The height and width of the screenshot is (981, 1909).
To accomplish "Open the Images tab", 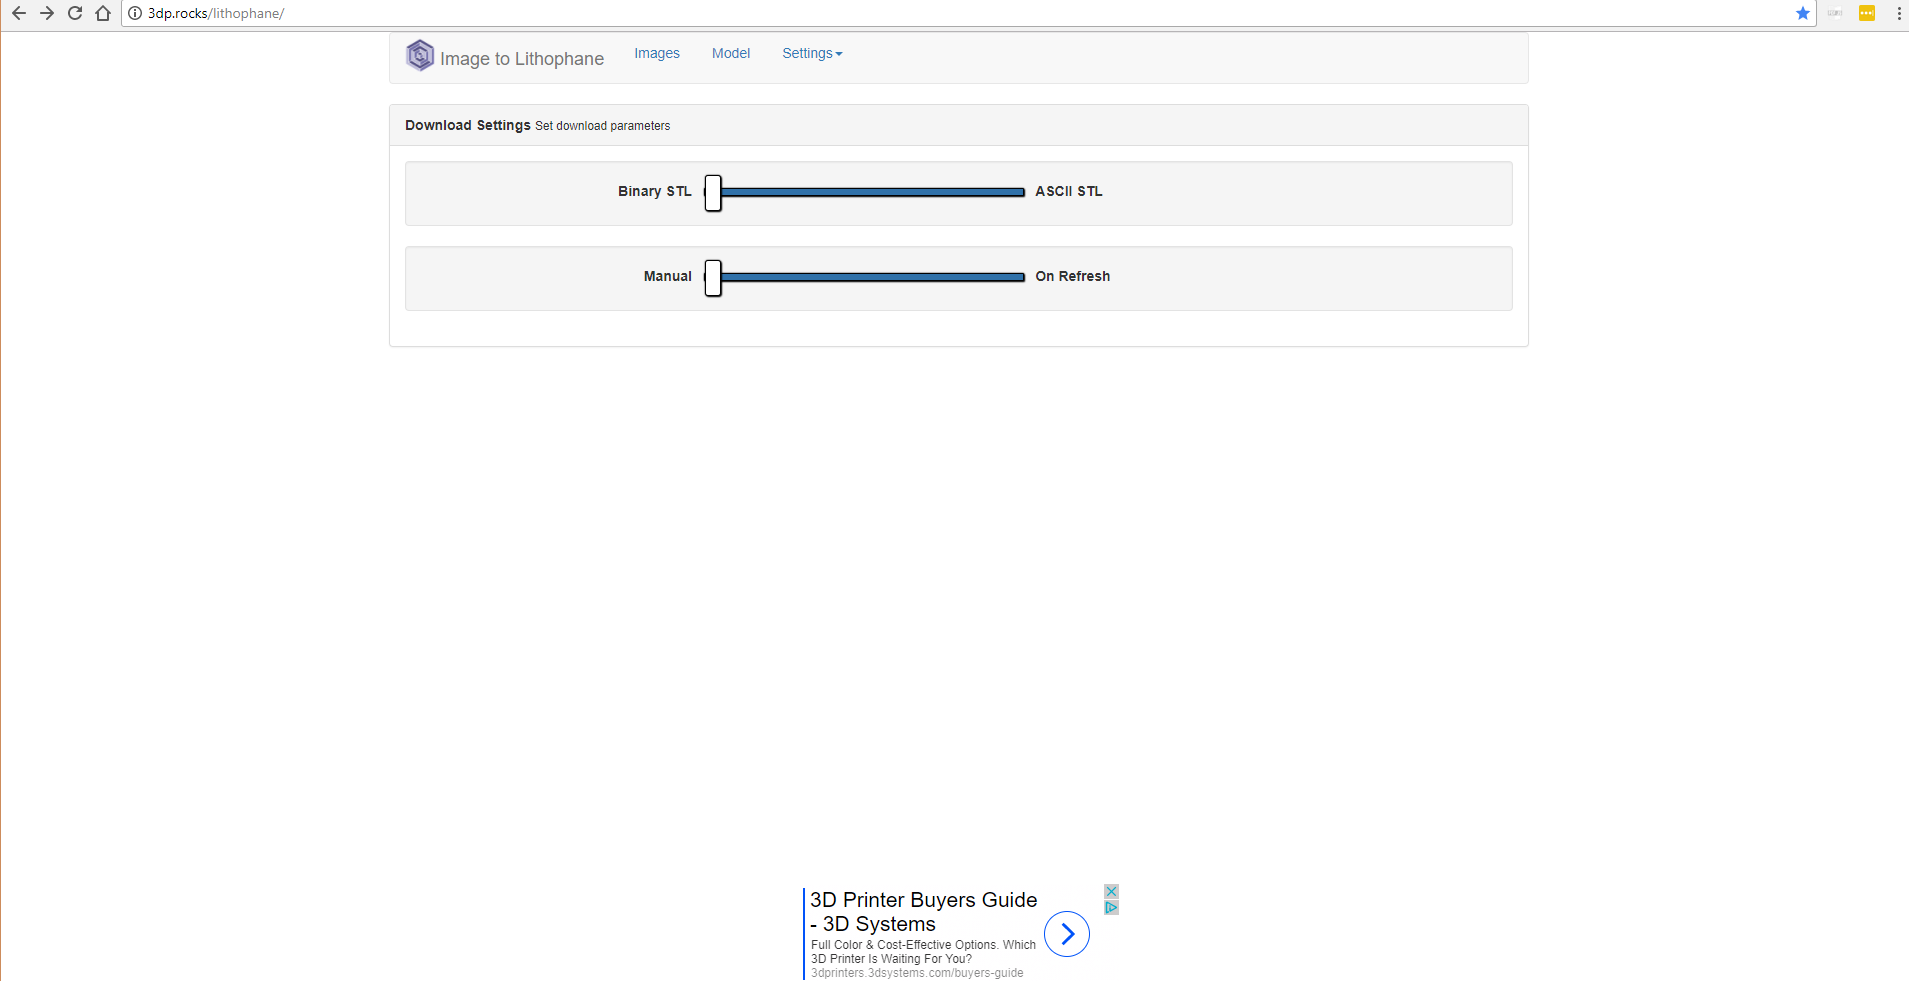I will 657,53.
